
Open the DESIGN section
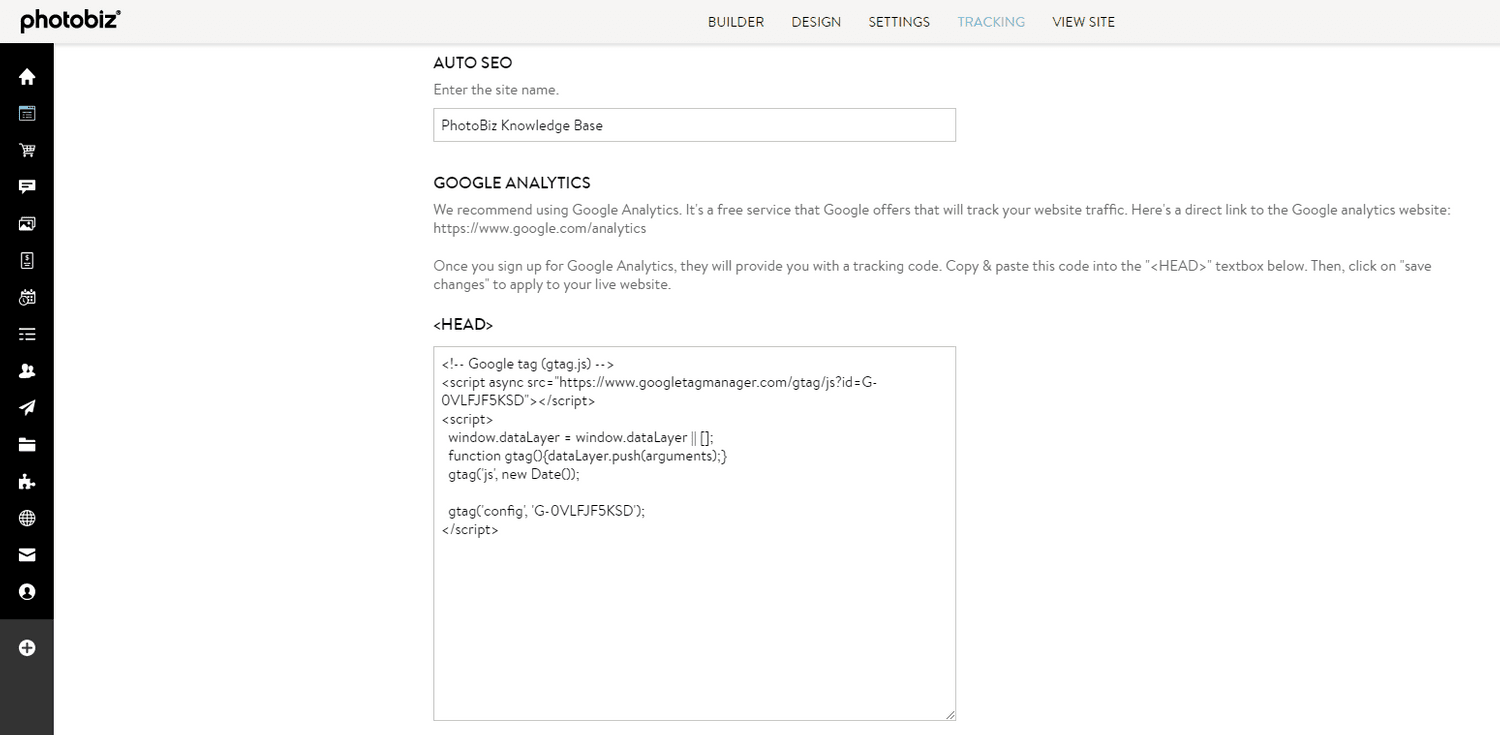pos(816,21)
